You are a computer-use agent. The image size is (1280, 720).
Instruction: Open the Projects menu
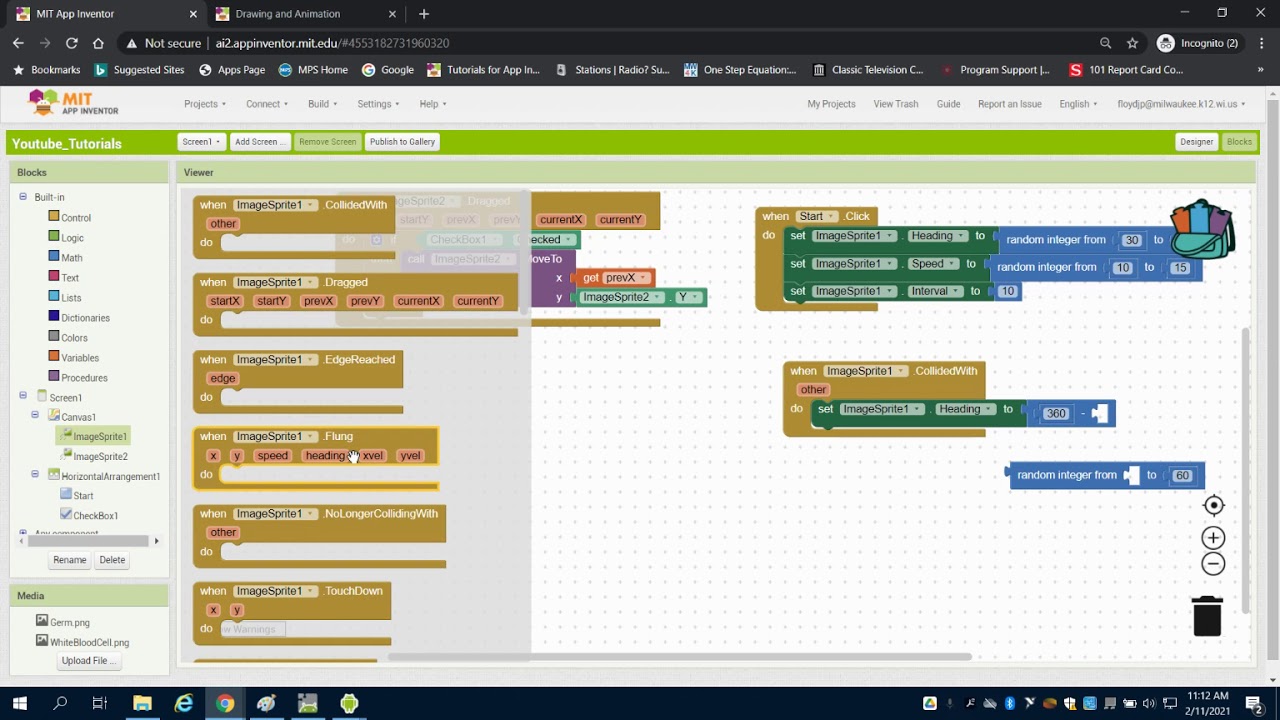(x=205, y=104)
